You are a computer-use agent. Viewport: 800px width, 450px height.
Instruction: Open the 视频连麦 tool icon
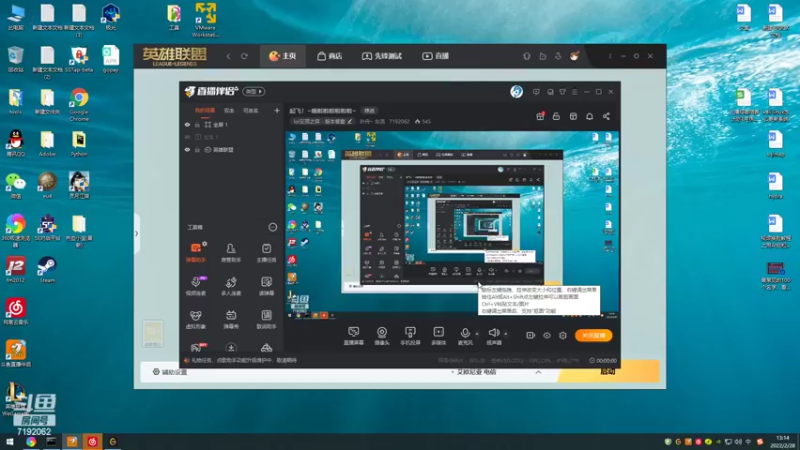click(x=195, y=286)
